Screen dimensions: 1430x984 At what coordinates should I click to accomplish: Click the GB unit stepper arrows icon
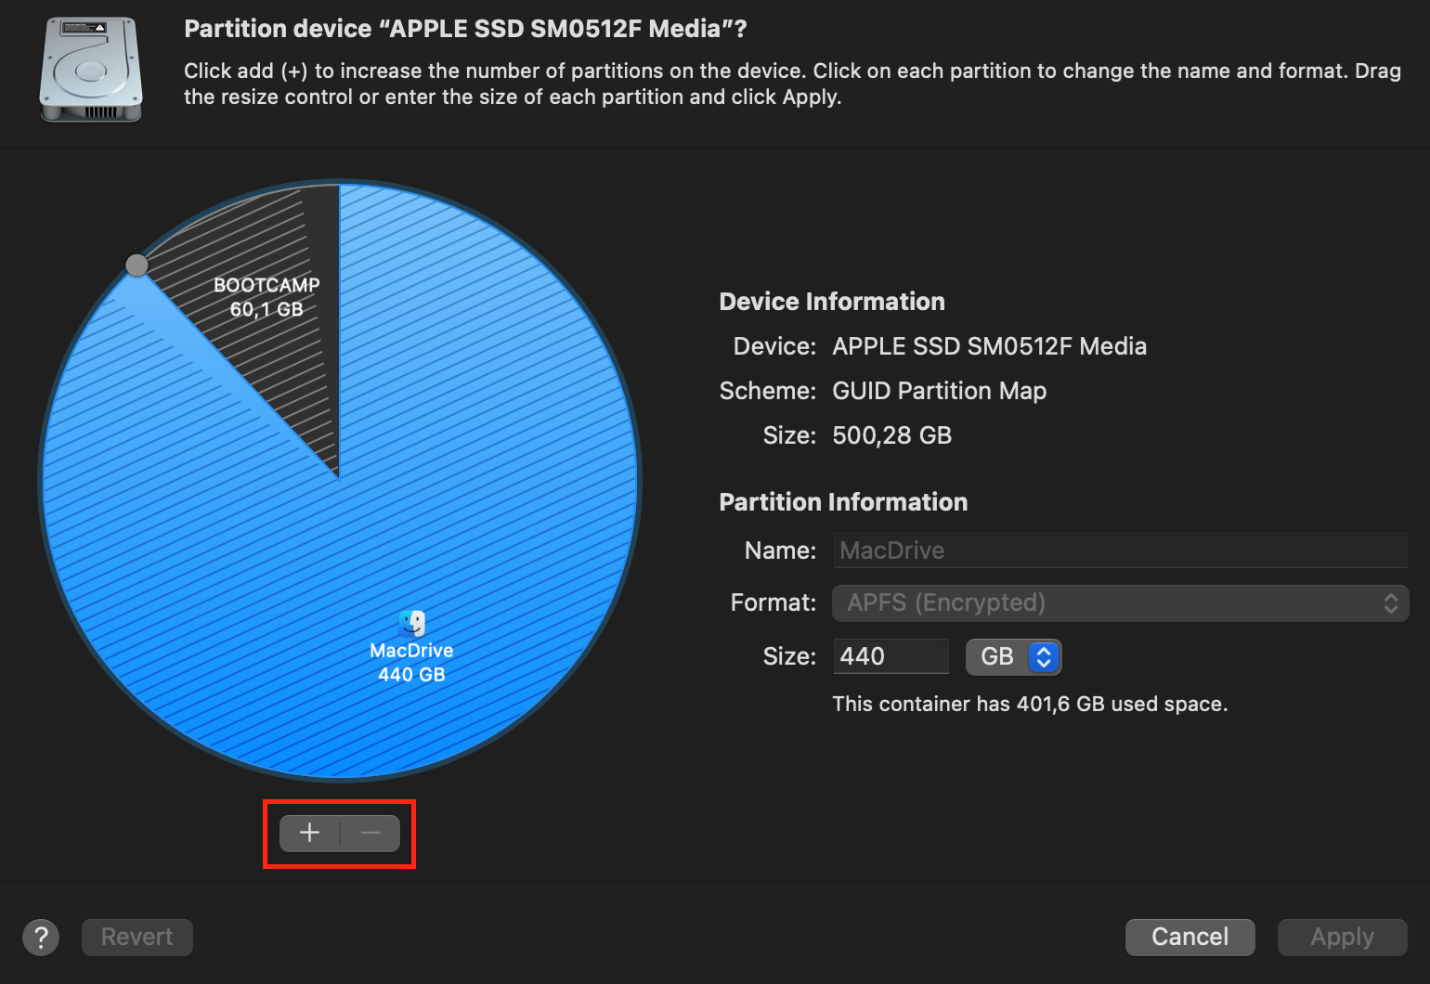coord(1042,656)
